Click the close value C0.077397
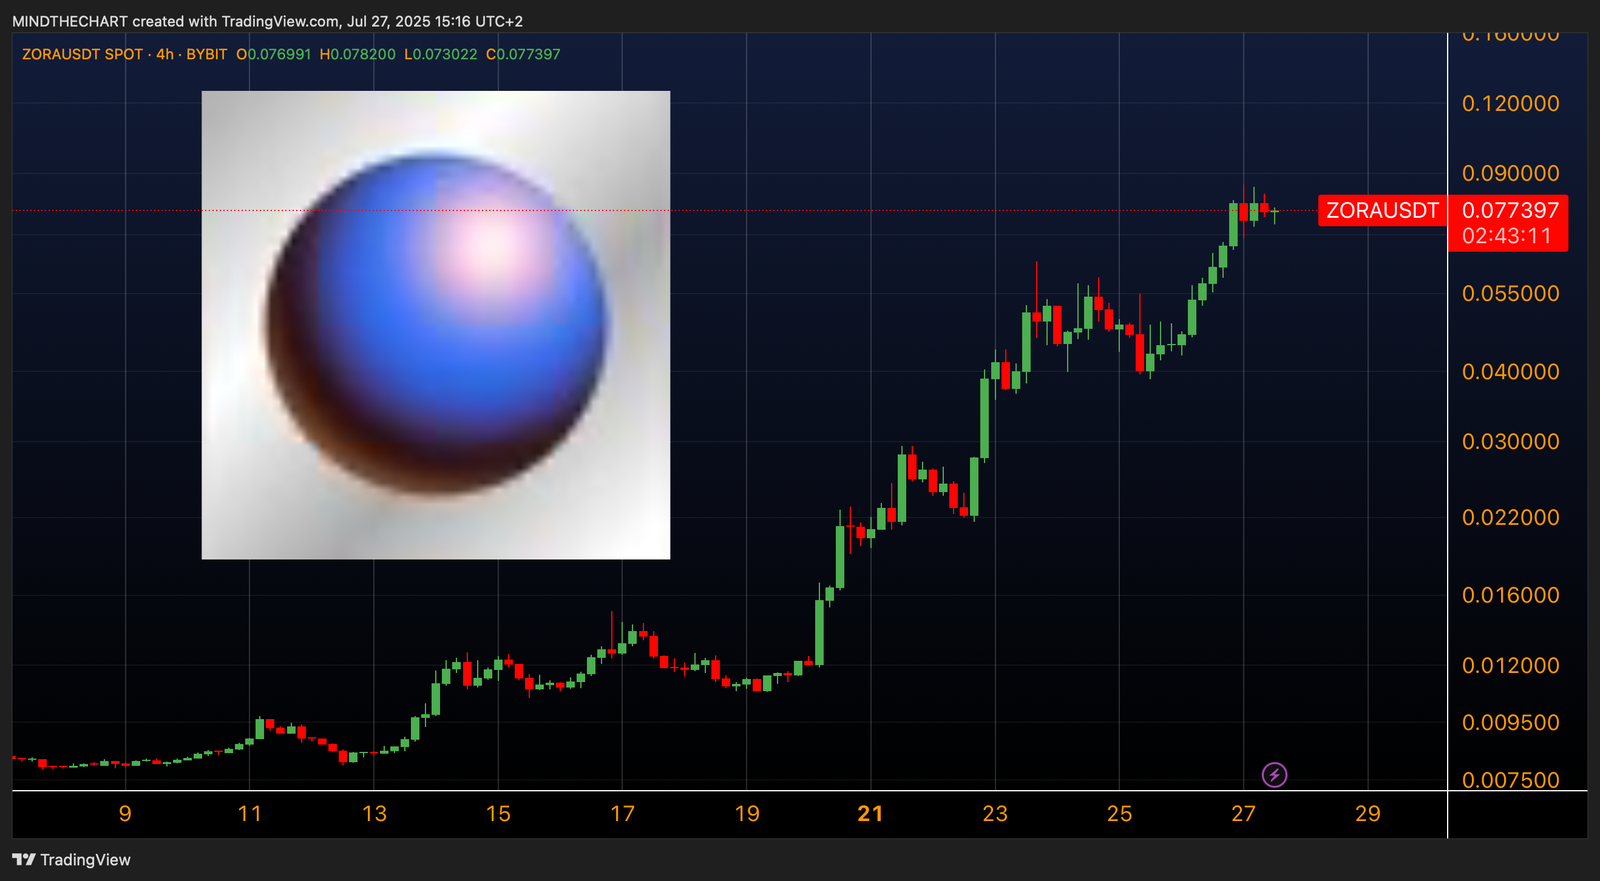Image resolution: width=1600 pixels, height=881 pixels. click(x=523, y=54)
